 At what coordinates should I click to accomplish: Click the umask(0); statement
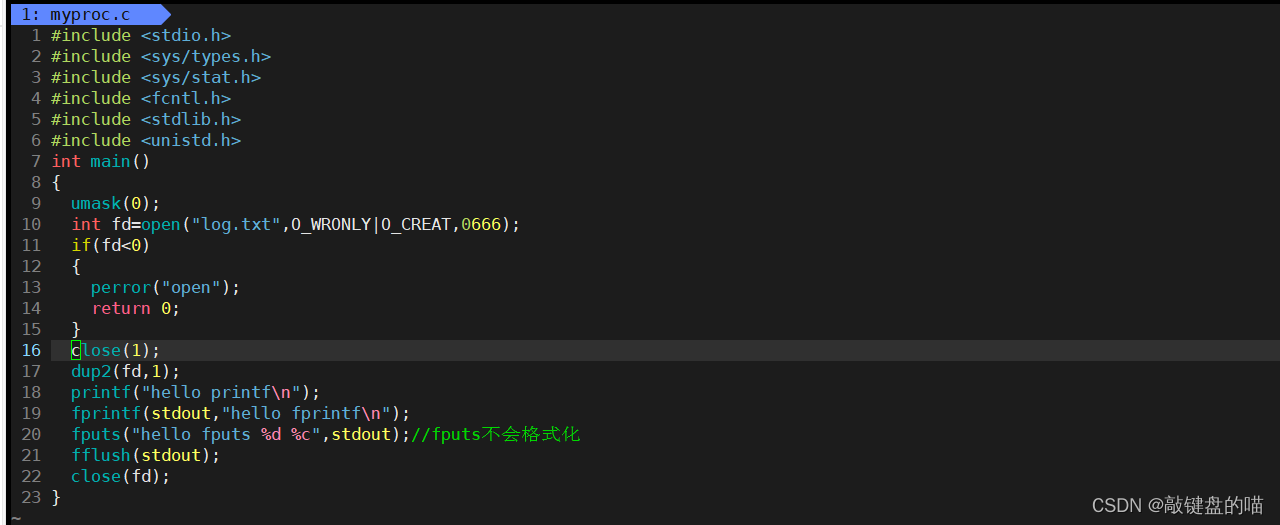click(115, 204)
